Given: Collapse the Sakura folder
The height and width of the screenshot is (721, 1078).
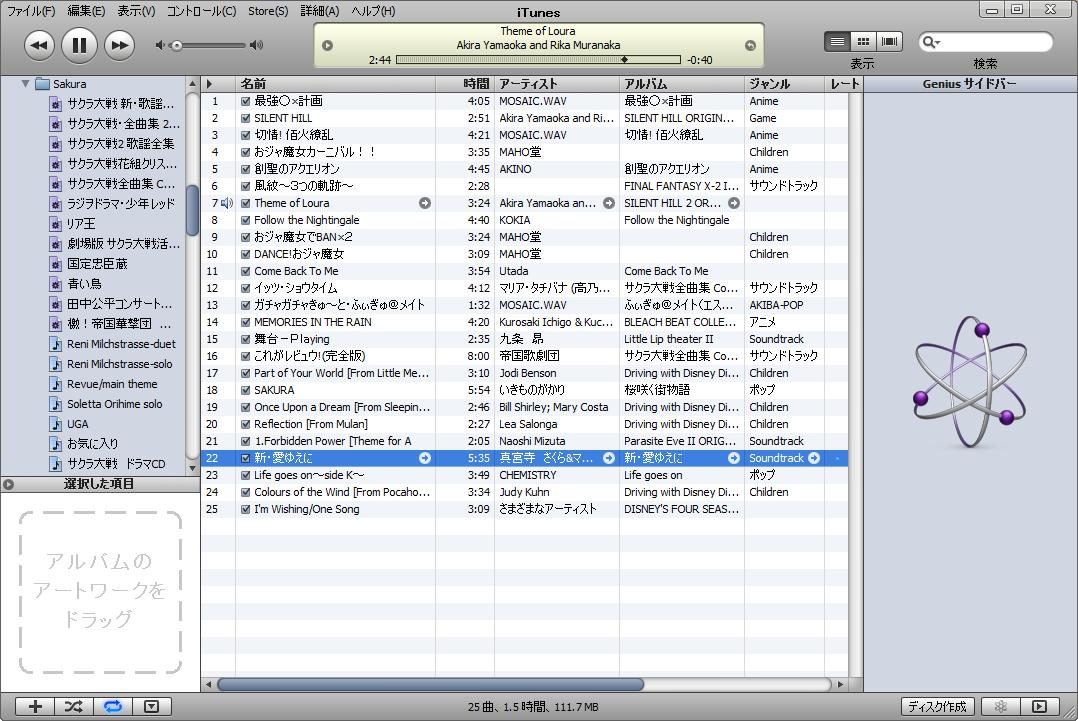Looking at the screenshot, I should [x=25, y=84].
